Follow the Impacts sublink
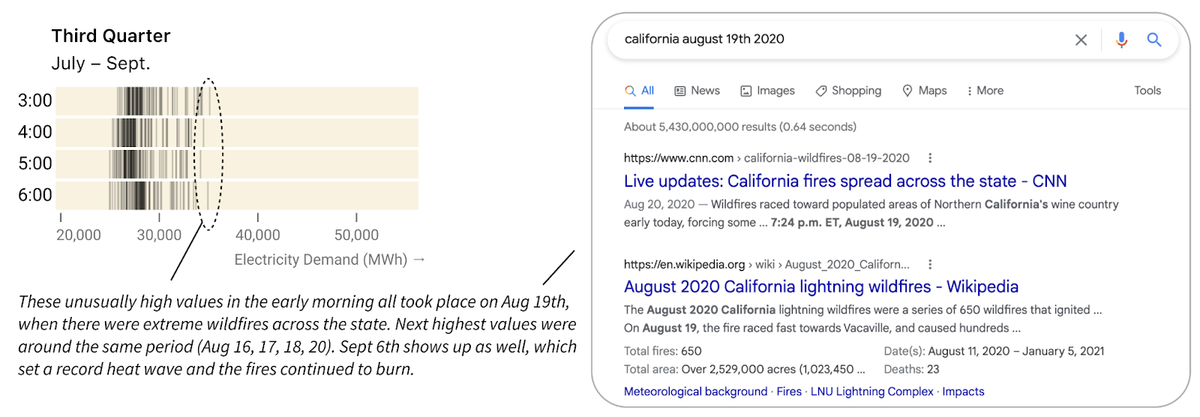This screenshot has height=417, width=1200. coord(963,391)
